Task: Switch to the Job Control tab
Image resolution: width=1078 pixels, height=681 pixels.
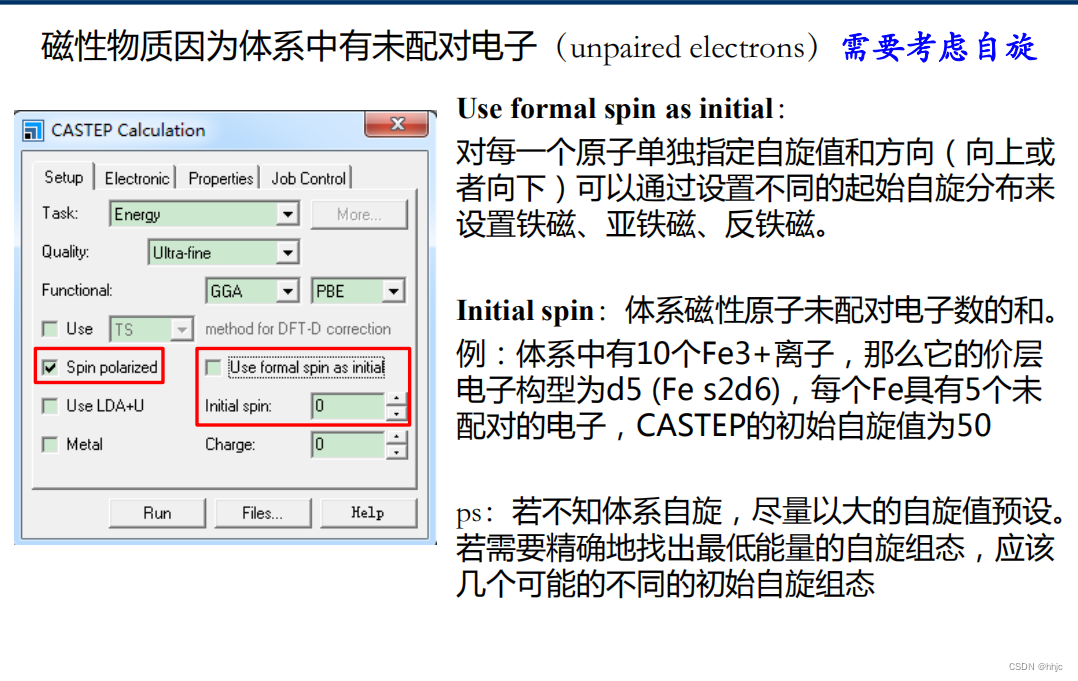Action: tap(308, 177)
